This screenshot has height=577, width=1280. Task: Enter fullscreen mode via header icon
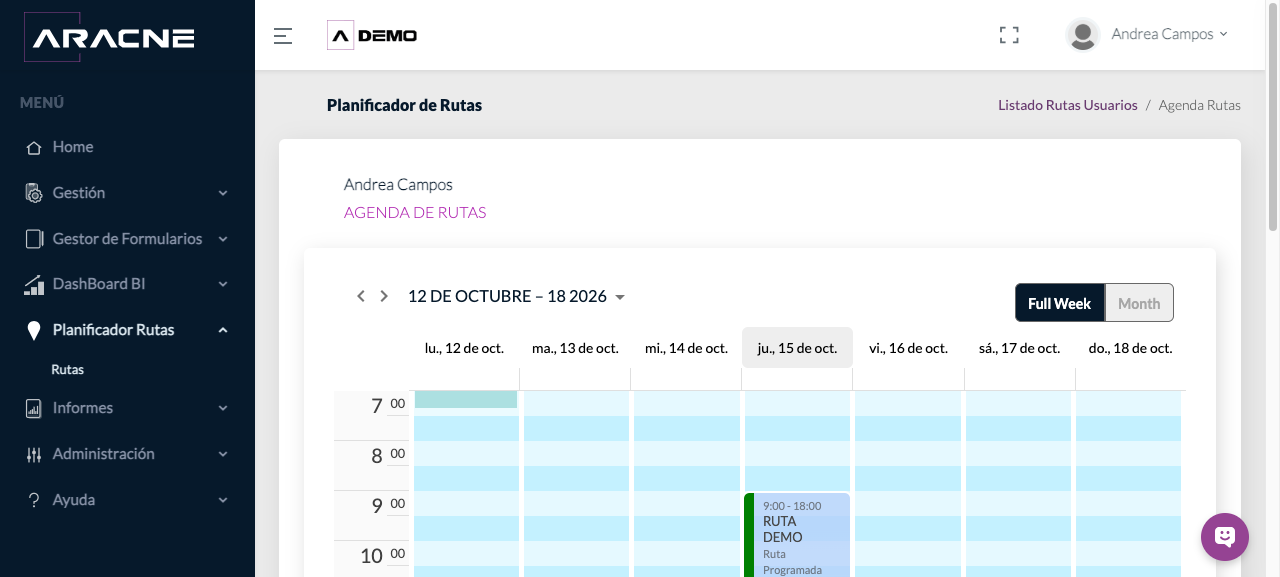point(1009,35)
